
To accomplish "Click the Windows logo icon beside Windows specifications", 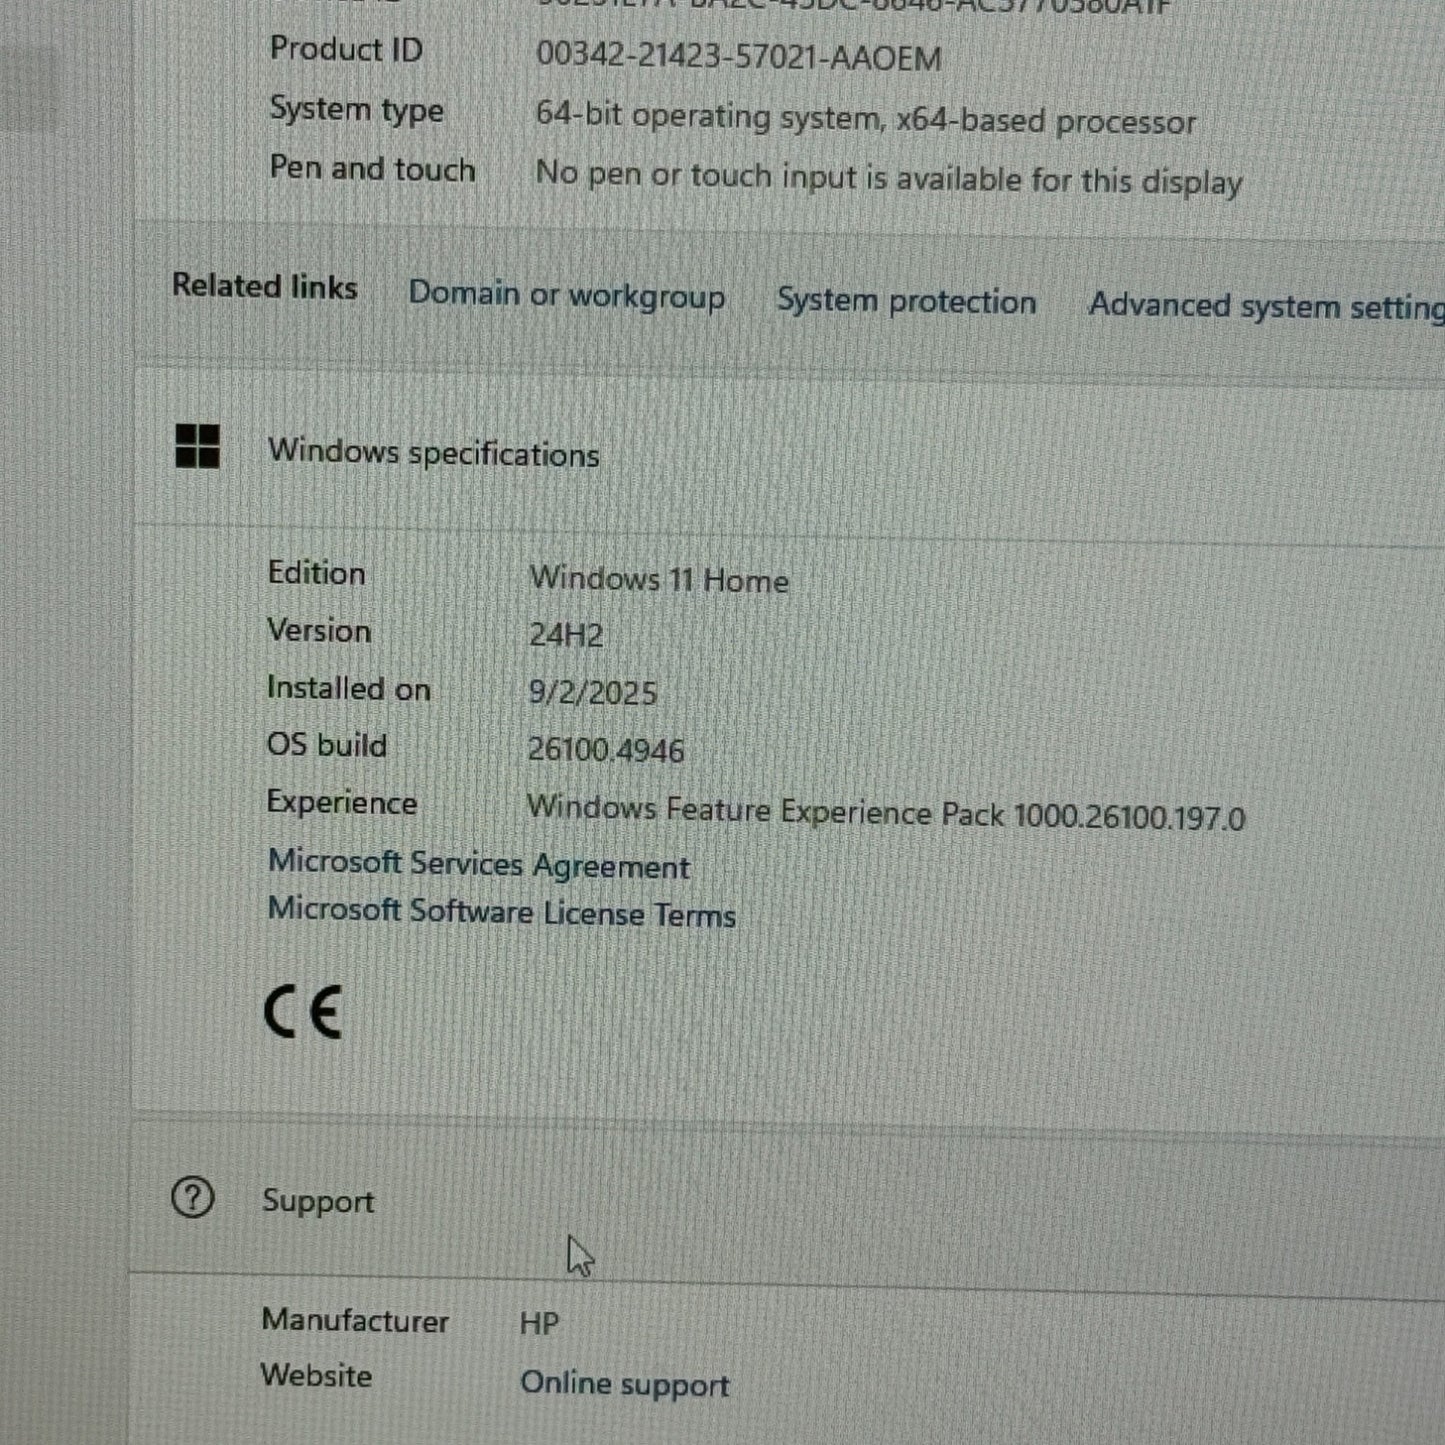I will tap(197, 446).
